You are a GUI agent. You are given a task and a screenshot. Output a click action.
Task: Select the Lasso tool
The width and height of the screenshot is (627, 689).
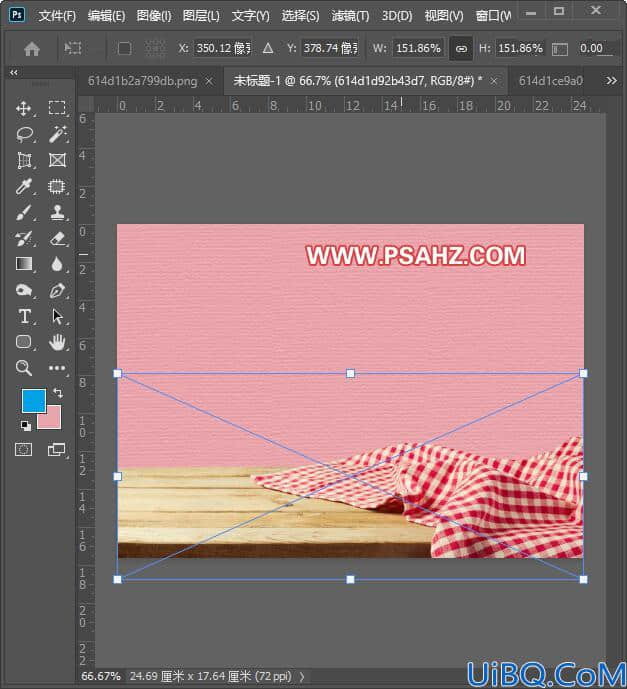(25, 134)
